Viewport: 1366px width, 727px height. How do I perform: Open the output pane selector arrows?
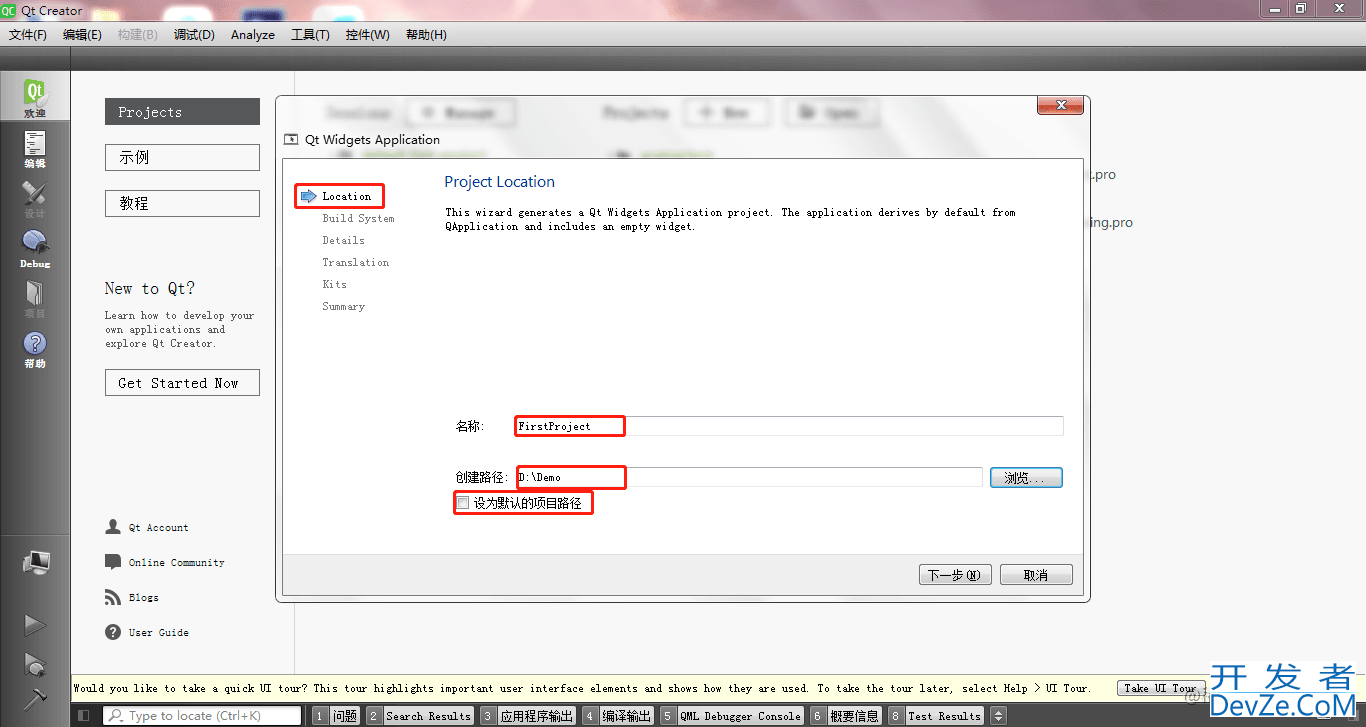(997, 716)
